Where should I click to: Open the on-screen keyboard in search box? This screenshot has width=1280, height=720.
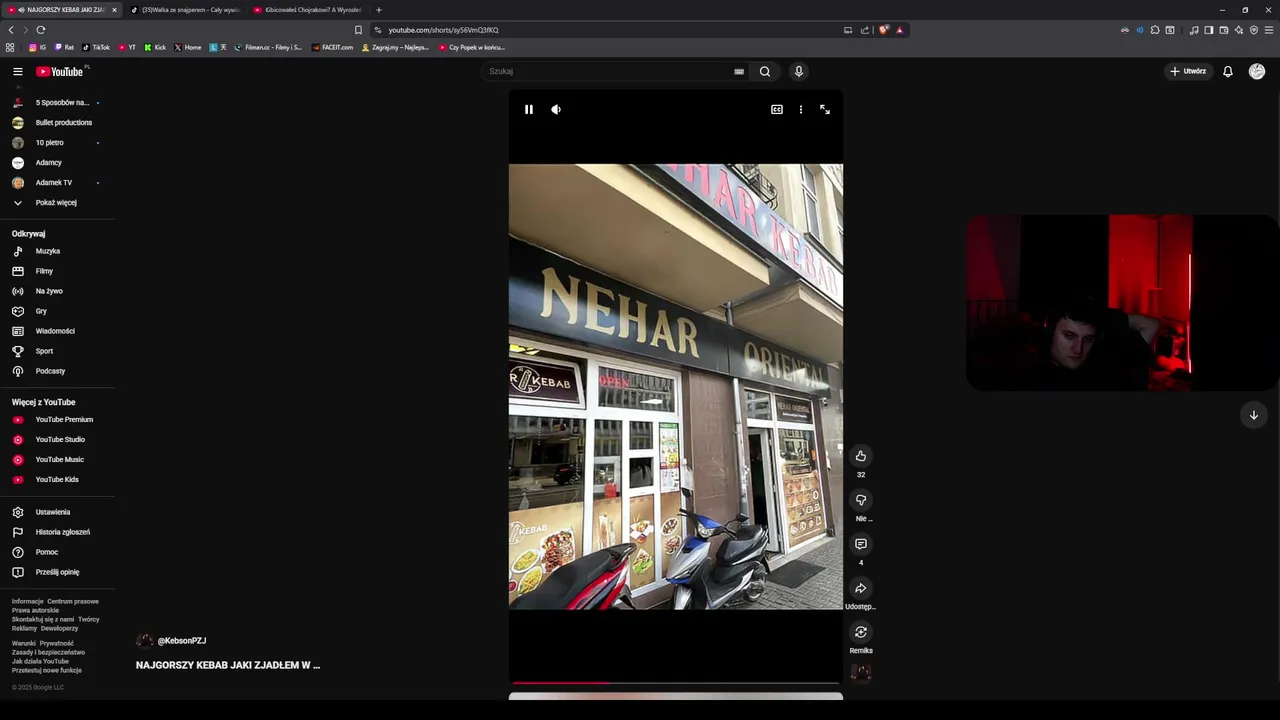739,71
